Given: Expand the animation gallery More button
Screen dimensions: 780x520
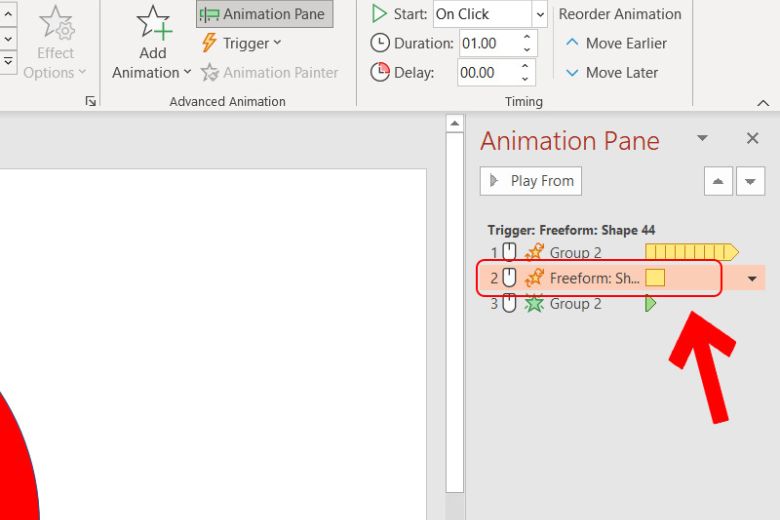Looking at the screenshot, I should 8,62.
